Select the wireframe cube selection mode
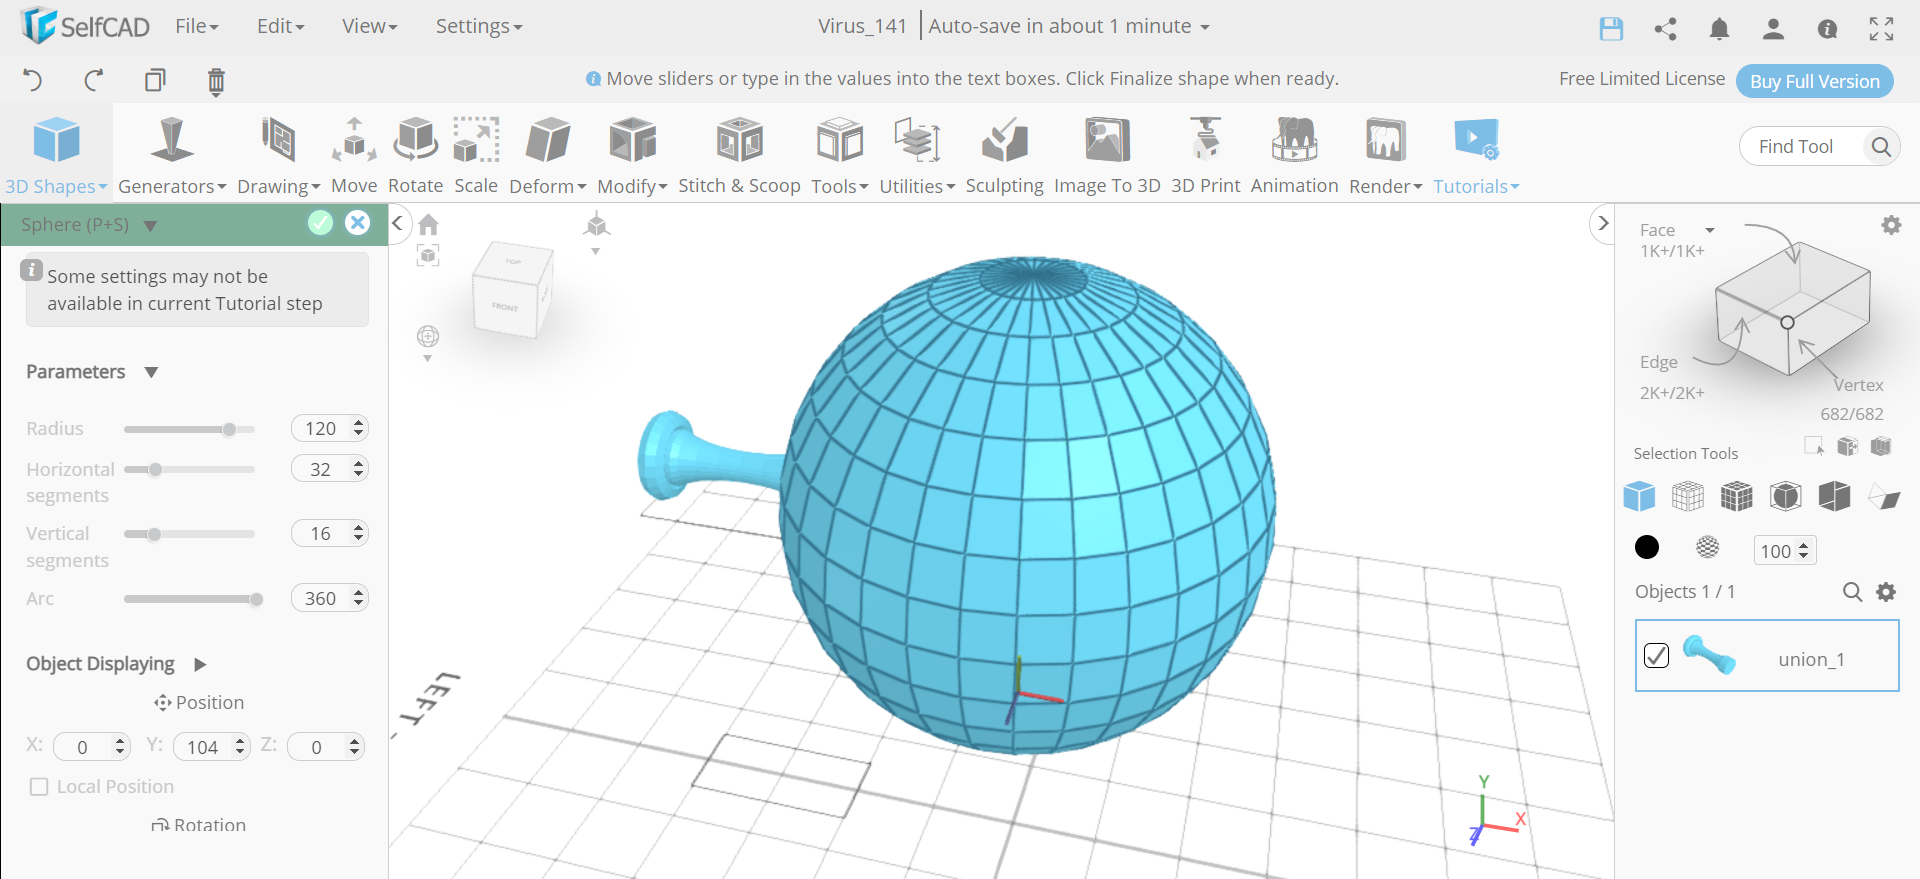1920x879 pixels. [1688, 495]
